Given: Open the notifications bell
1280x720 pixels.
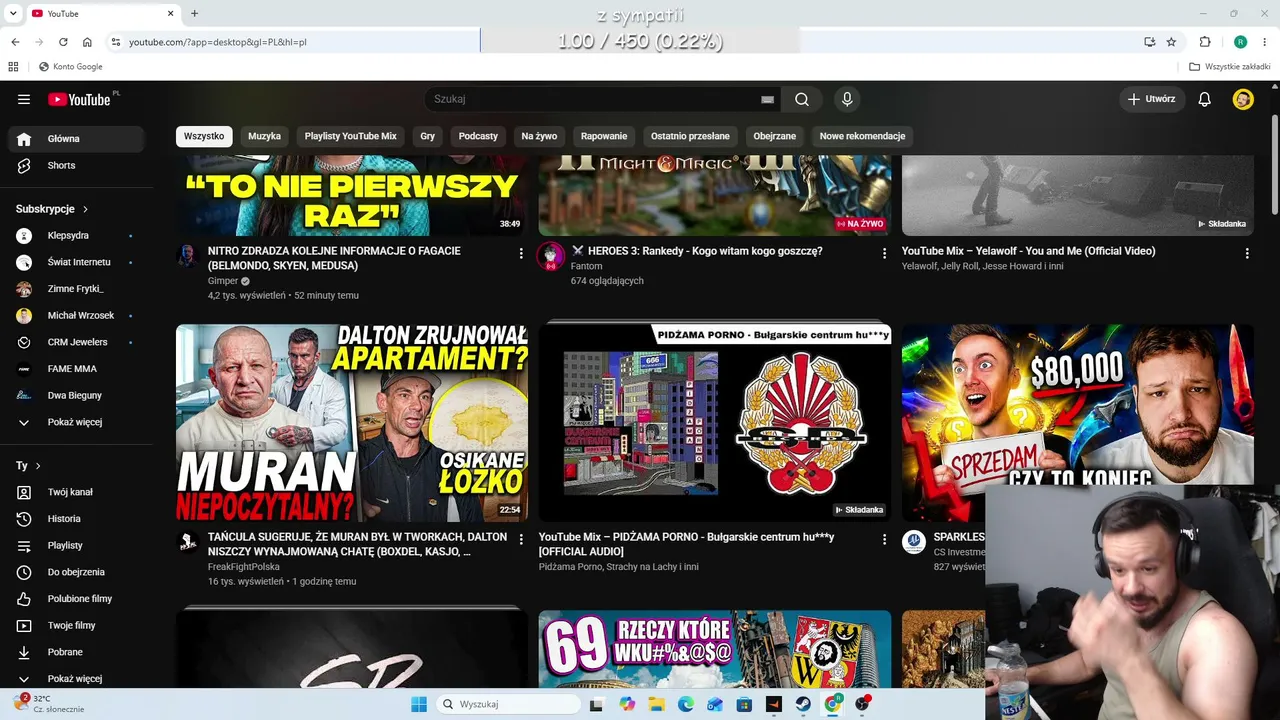Looking at the screenshot, I should point(1205,99).
